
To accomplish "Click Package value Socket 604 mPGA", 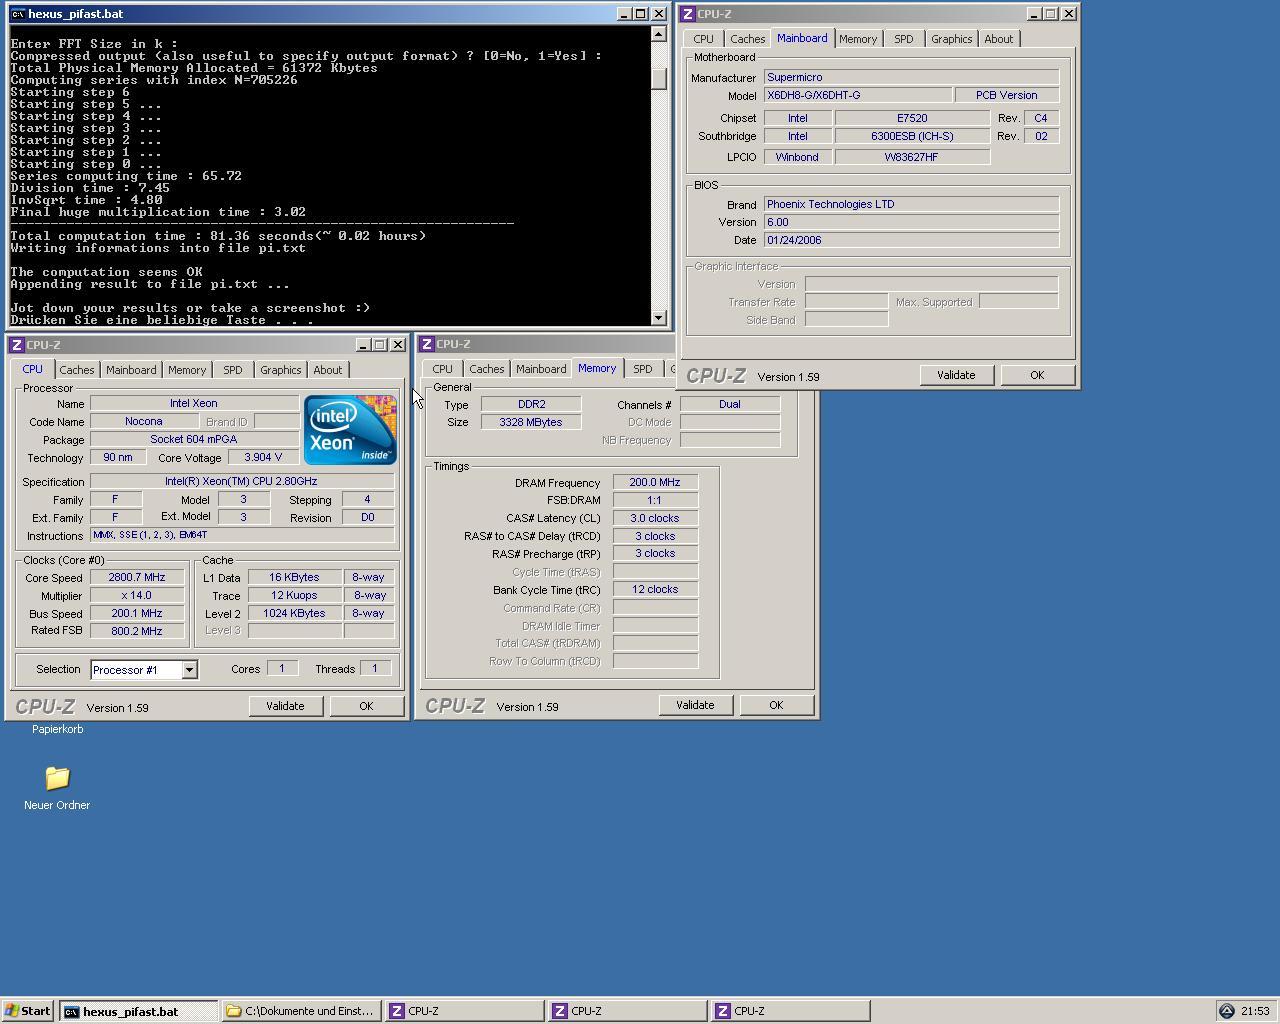I will click(194, 439).
